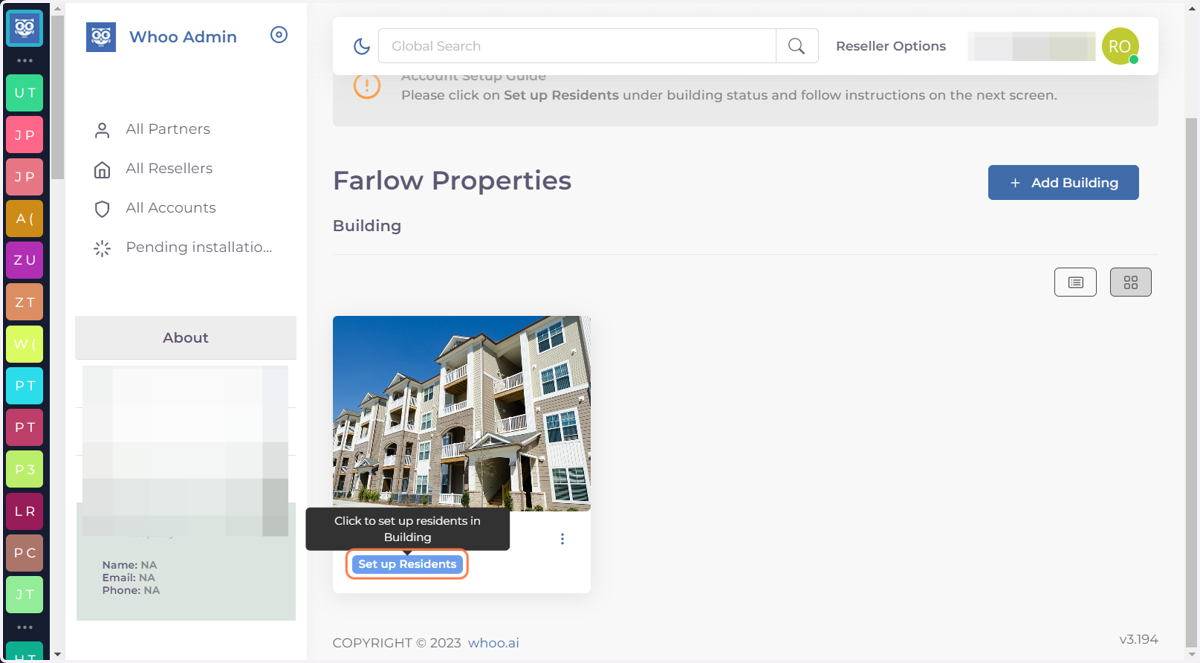
Task: Click the spinner icon next to Pending installations
Action: (x=102, y=248)
